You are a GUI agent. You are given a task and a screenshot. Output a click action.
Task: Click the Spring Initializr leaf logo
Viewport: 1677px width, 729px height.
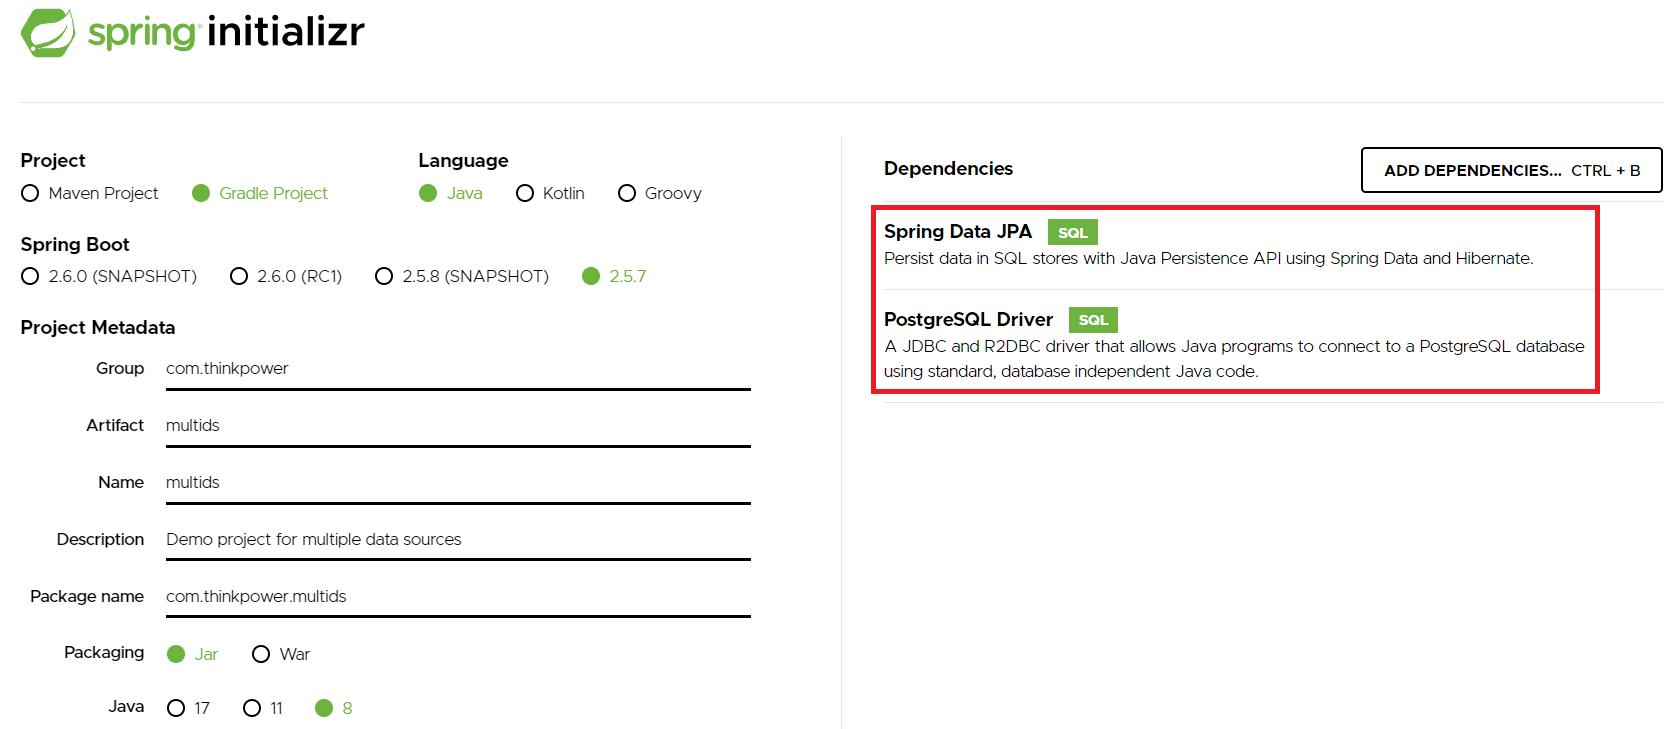click(x=48, y=32)
